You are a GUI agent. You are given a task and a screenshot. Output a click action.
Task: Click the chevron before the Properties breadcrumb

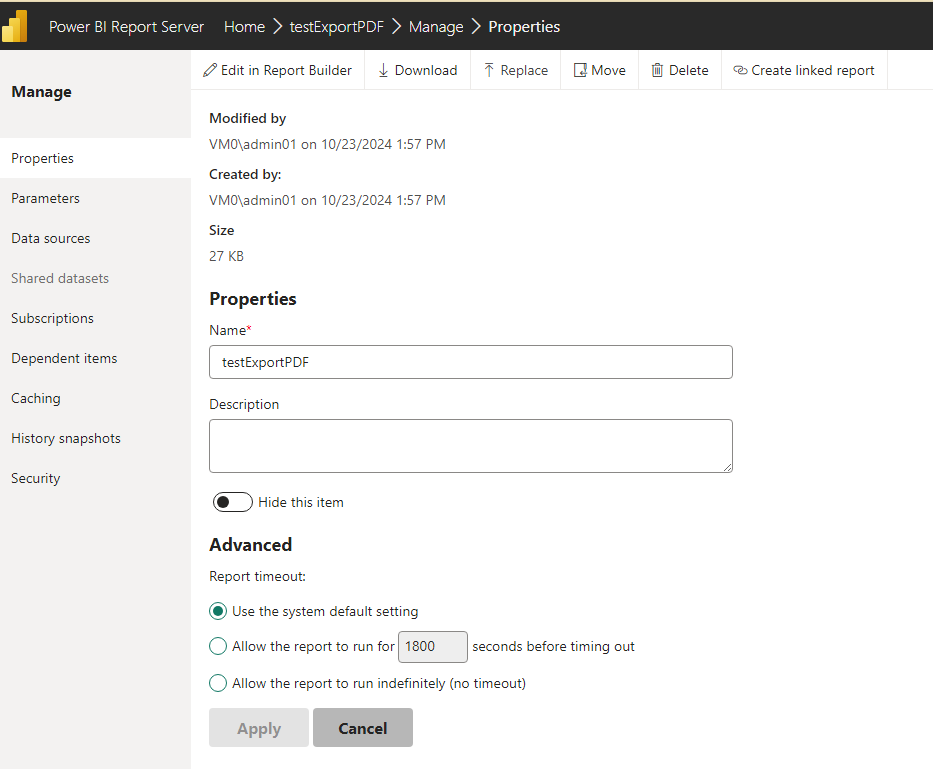click(x=476, y=27)
